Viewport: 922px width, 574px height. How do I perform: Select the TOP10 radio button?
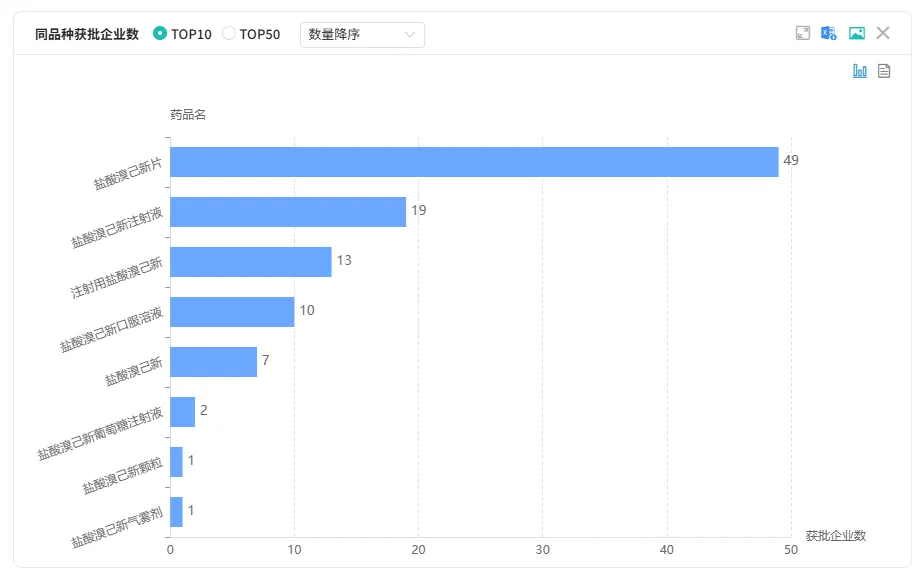[x=160, y=34]
